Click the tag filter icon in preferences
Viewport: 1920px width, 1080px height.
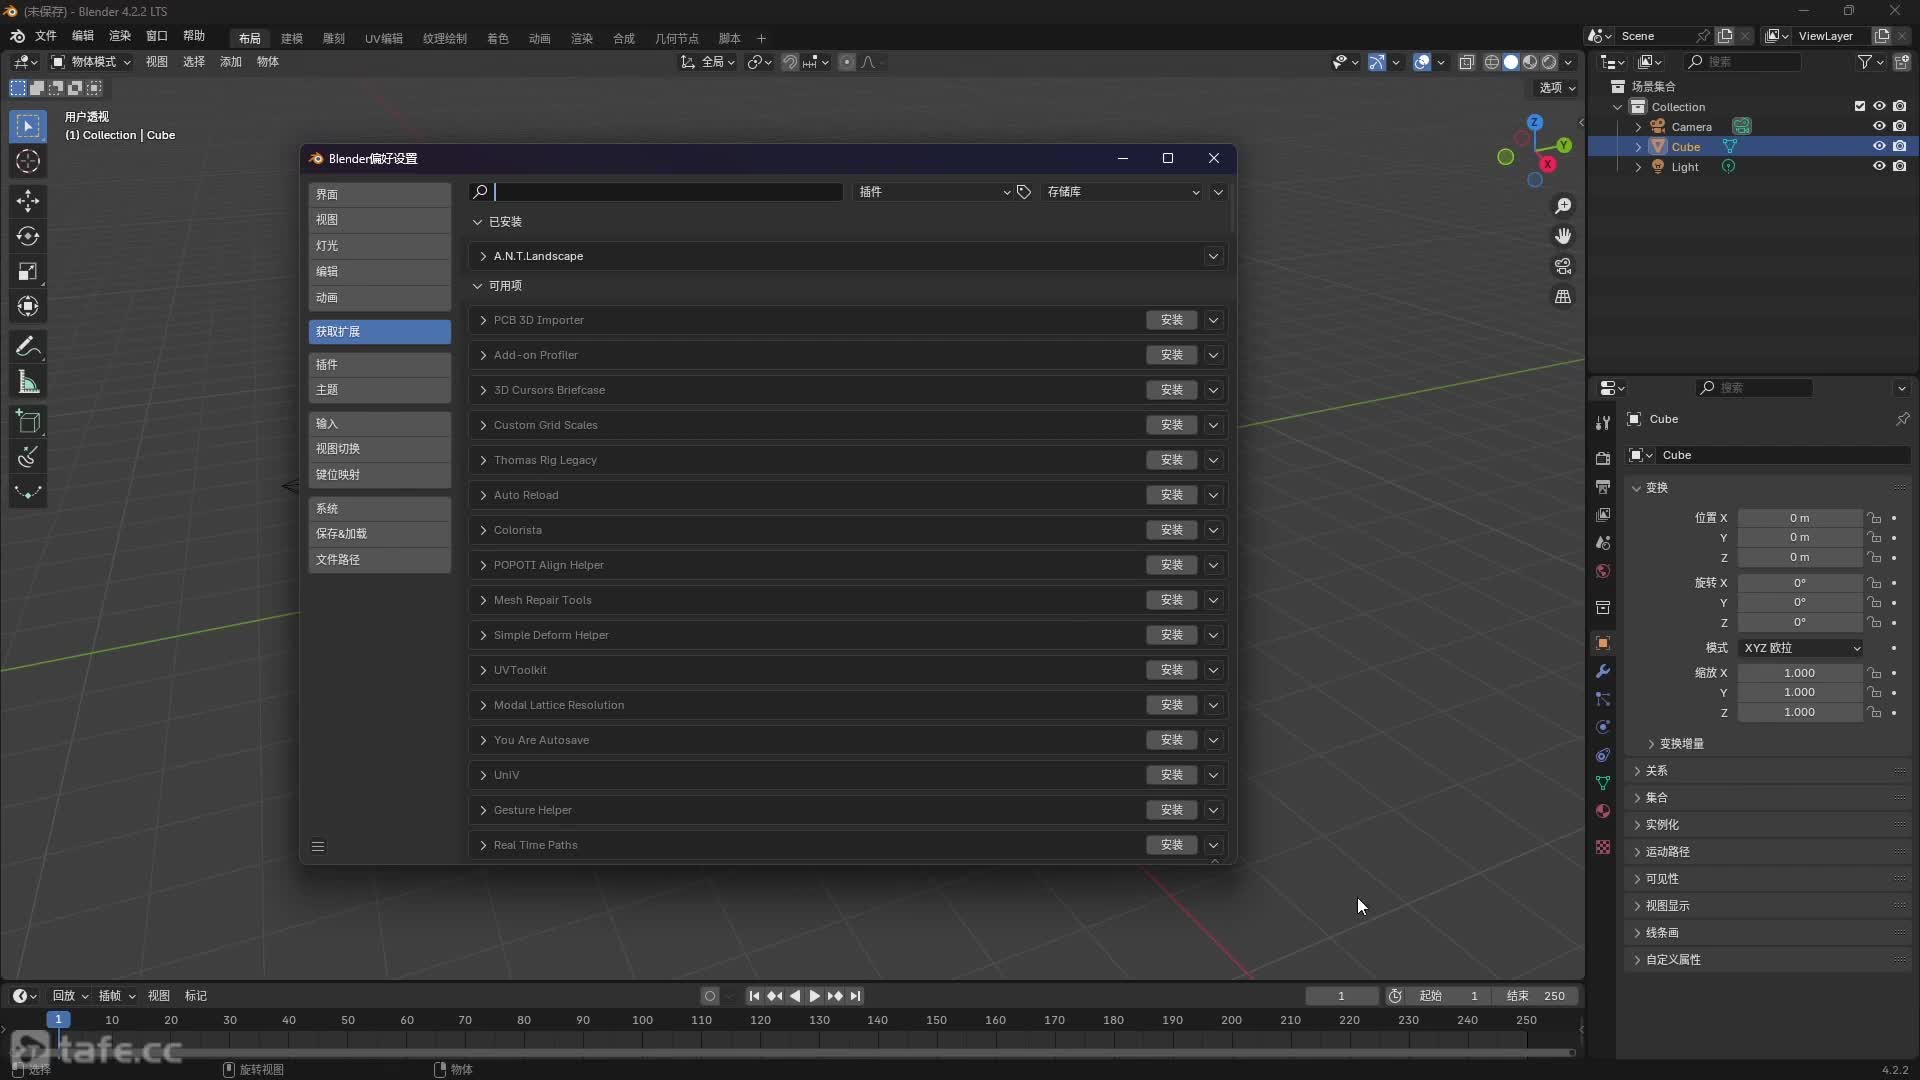tap(1024, 192)
